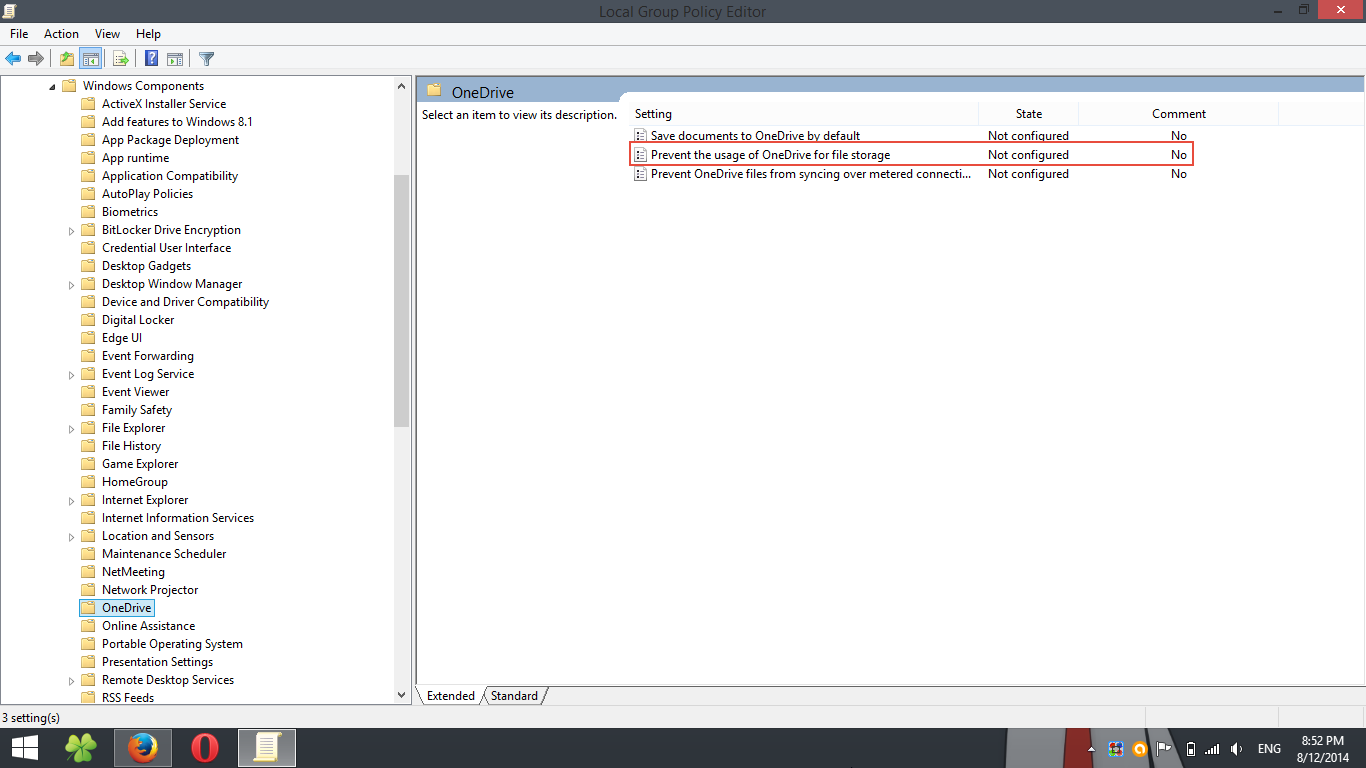Screen dimensions: 1366x768
Task: Click the Forward arrow toolbar icon
Action: click(x=36, y=59)
